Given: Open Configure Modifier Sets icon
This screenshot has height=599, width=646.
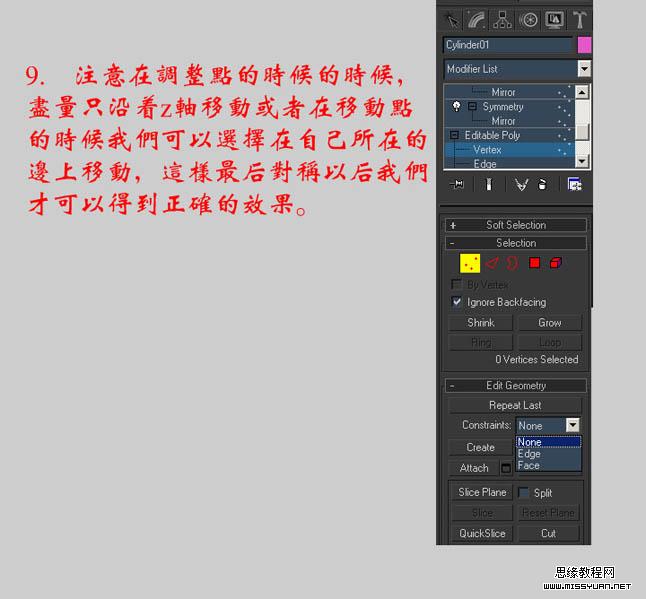Looking at the screenshot, I should pyautogui.click(x=574, y=184).
